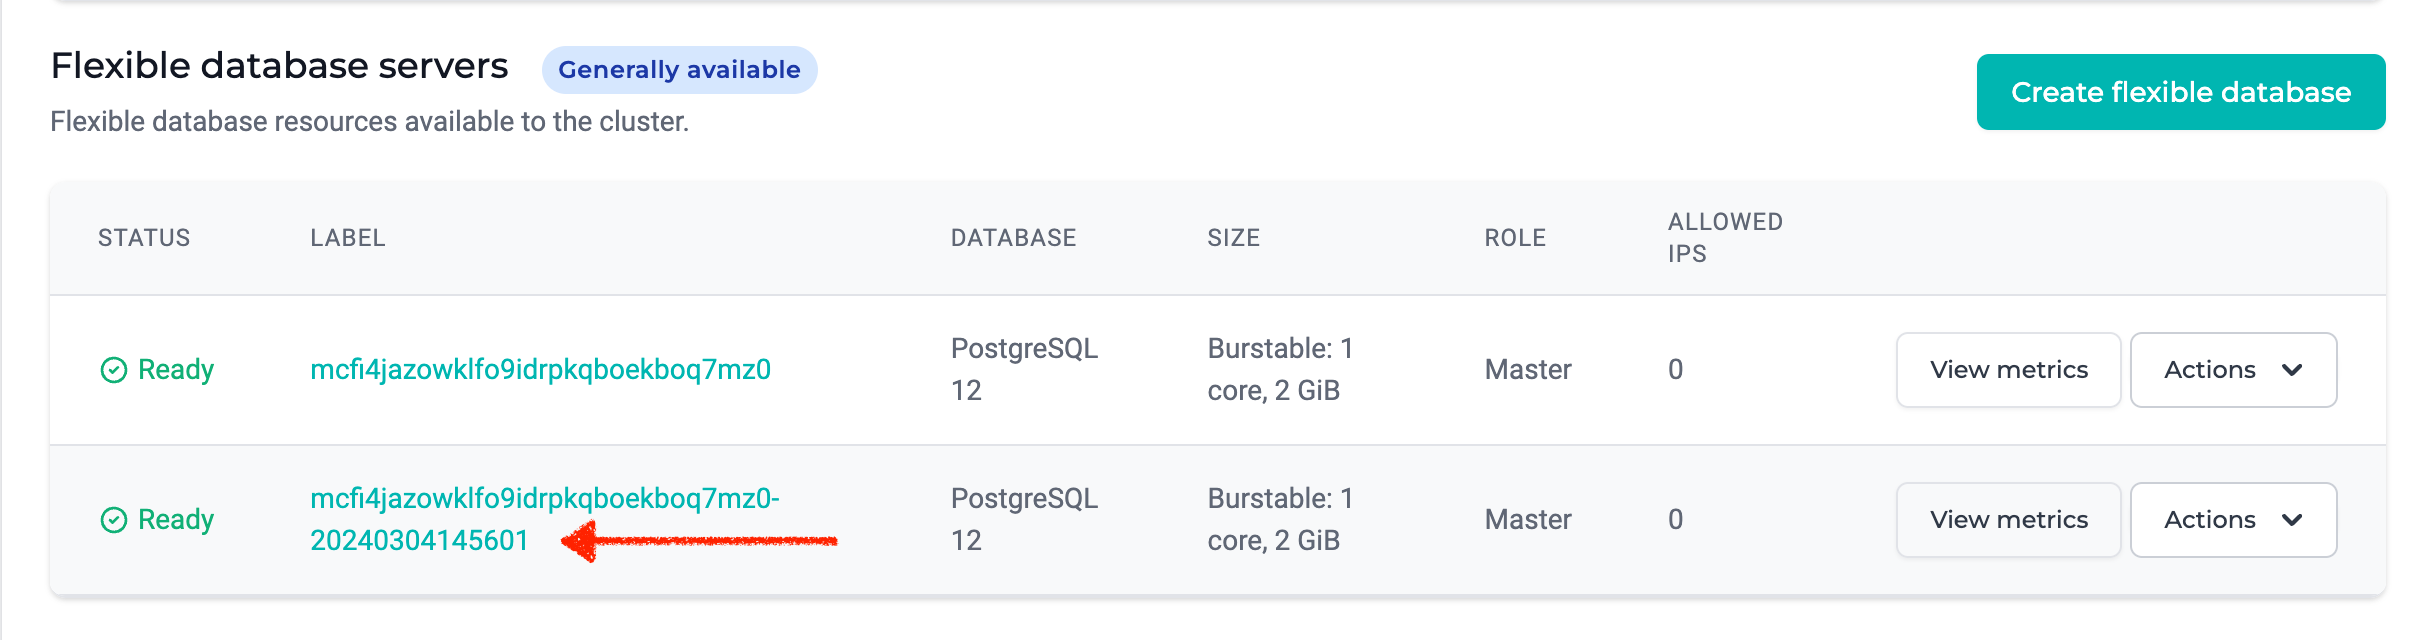Click Create flexible database button
The width and height of the screenshot is (2434, 640).
(x=2181, y=92)
